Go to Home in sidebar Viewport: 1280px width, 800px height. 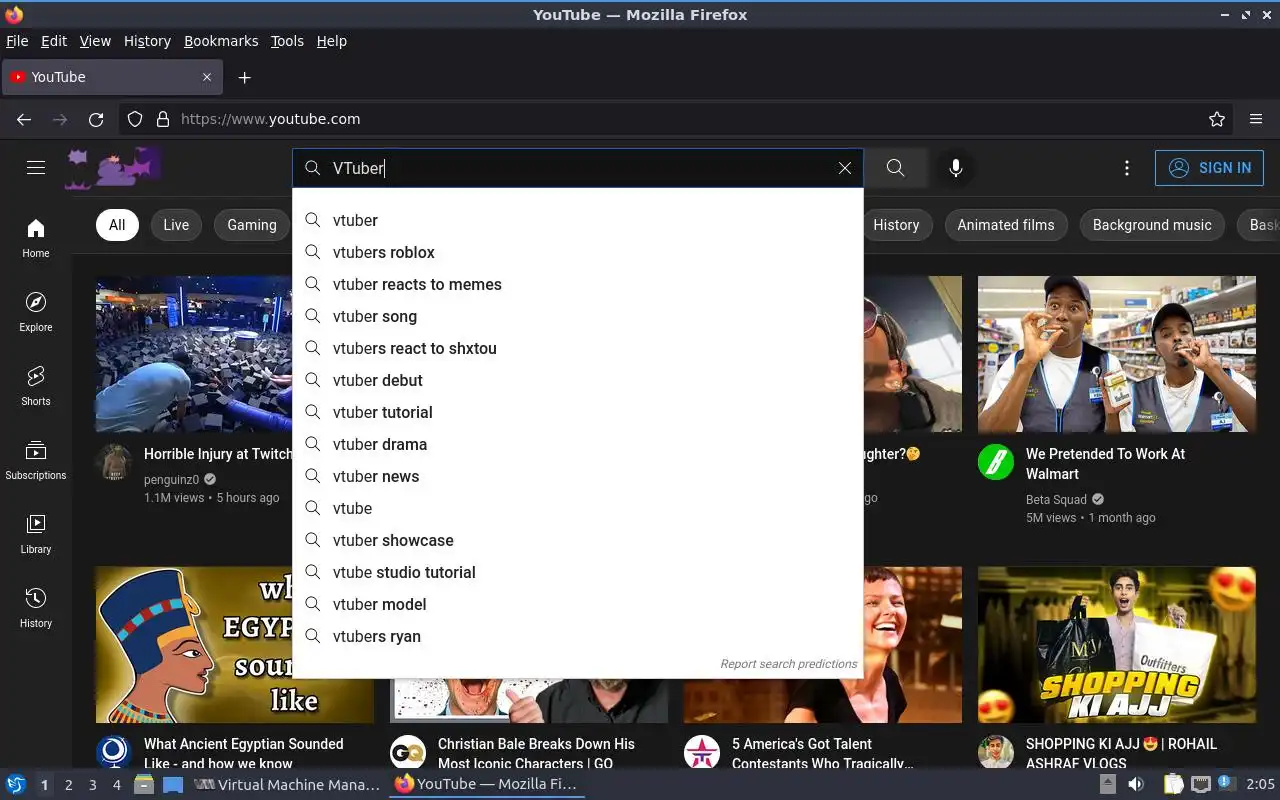pyautogui.click(x=36, y=238)
